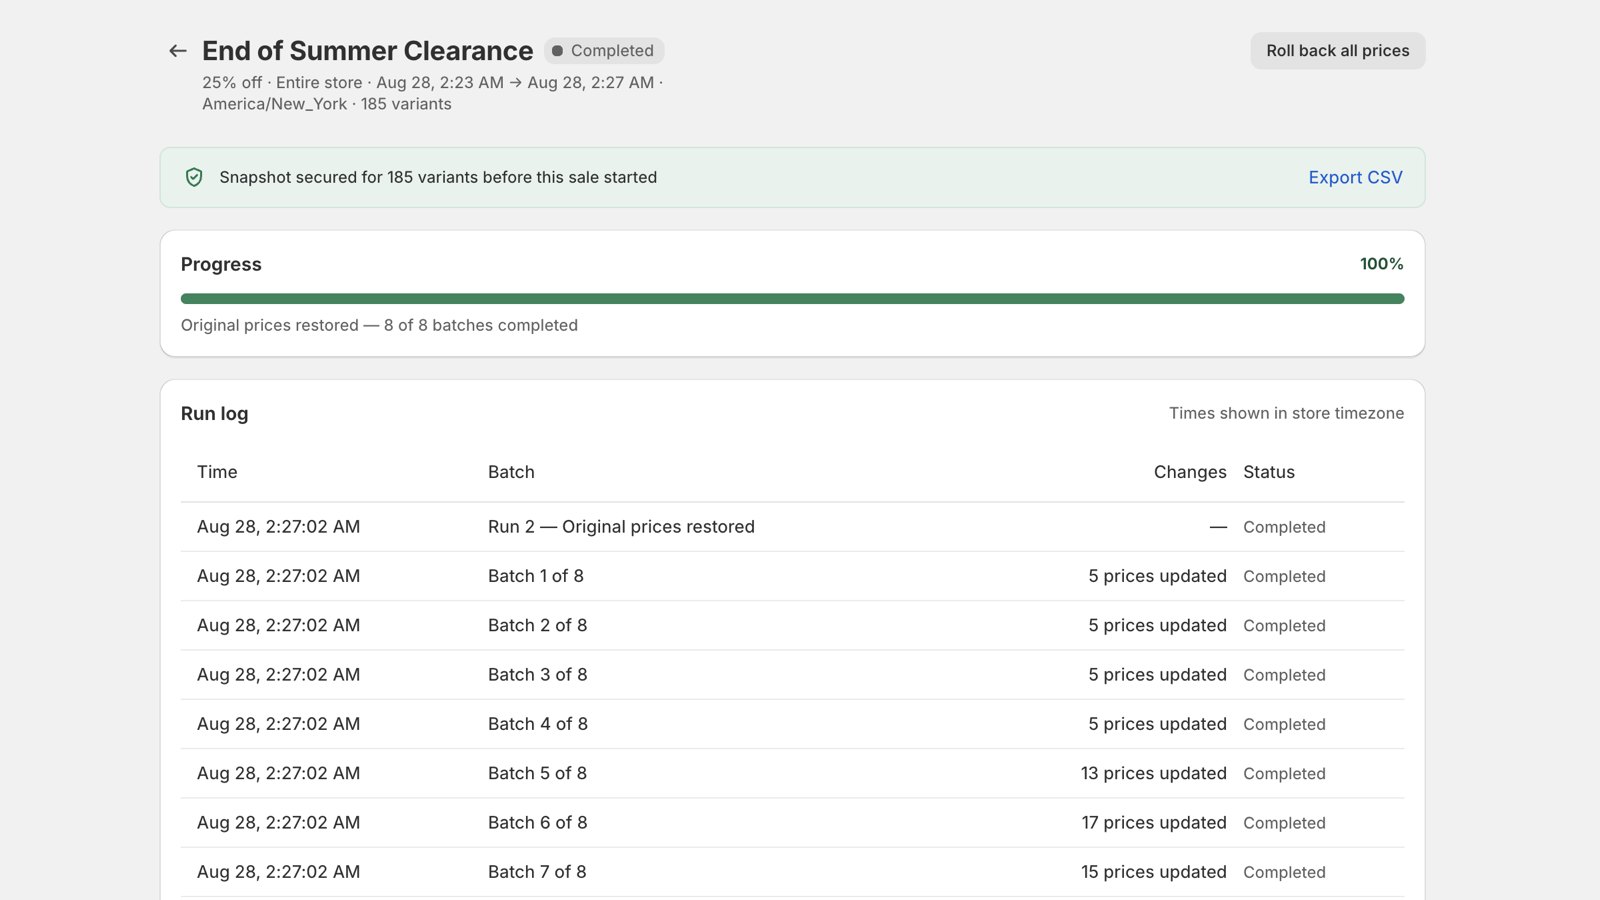Click the 'Original prices restored — 8 of 8 batches' text
This screenshot has width=1600, height=900.
point(379,325)
